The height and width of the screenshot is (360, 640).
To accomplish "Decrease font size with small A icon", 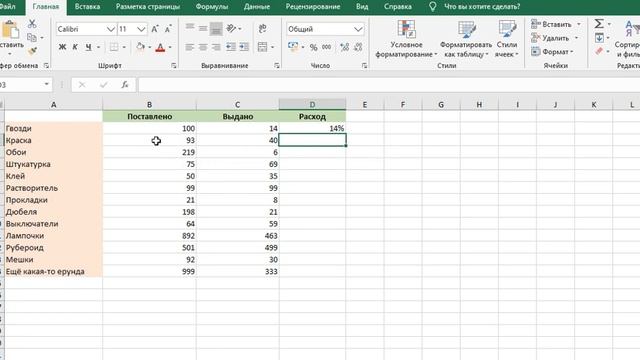I will (168, 29).
